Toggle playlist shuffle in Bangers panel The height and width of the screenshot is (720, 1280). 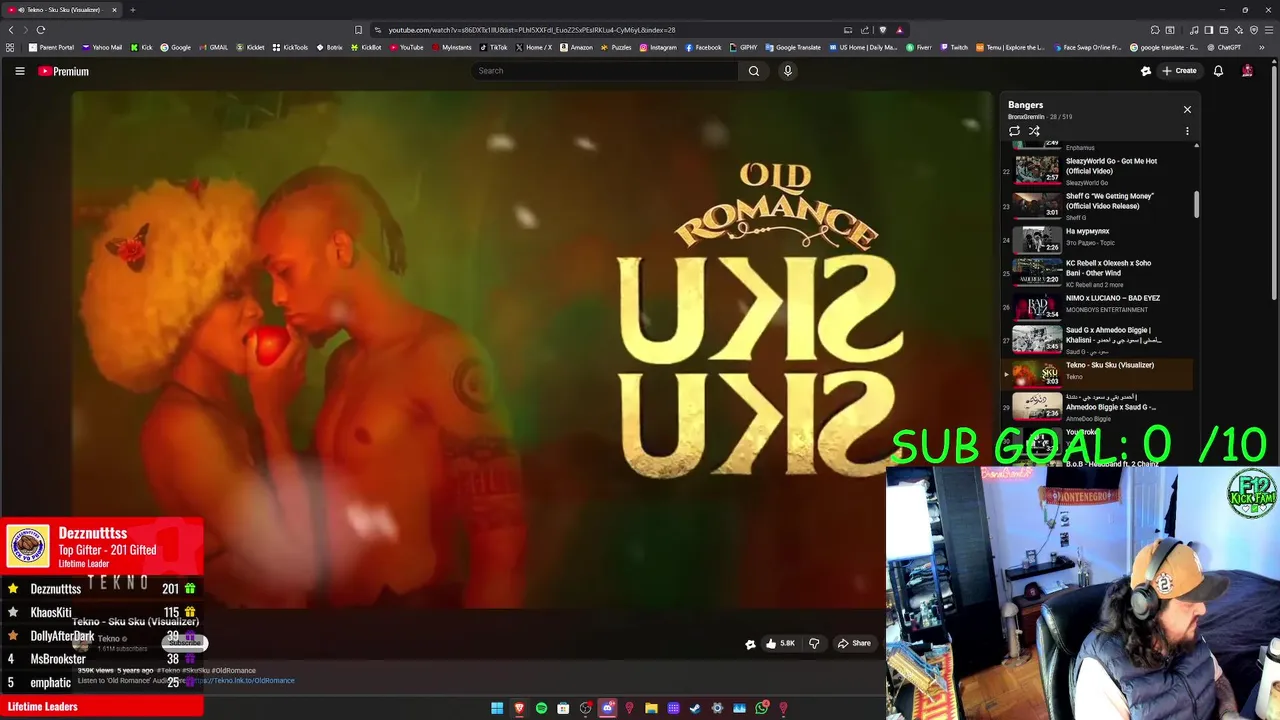point(1034,131)
